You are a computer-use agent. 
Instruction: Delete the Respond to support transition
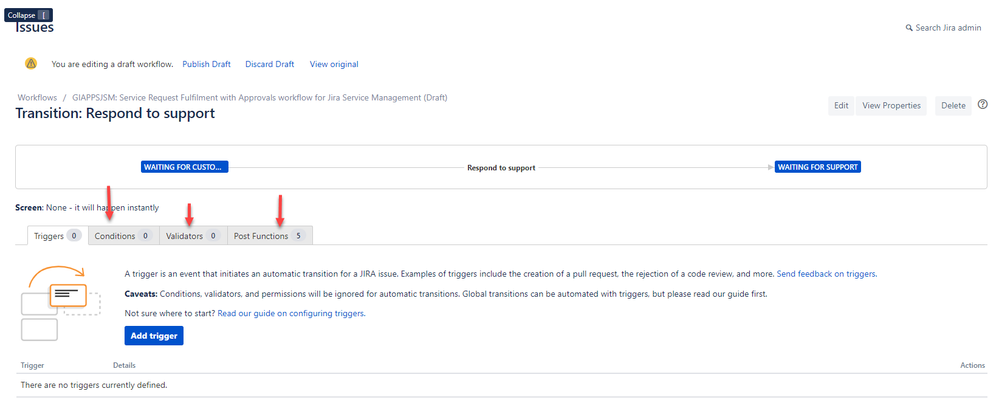coord(953,106)
